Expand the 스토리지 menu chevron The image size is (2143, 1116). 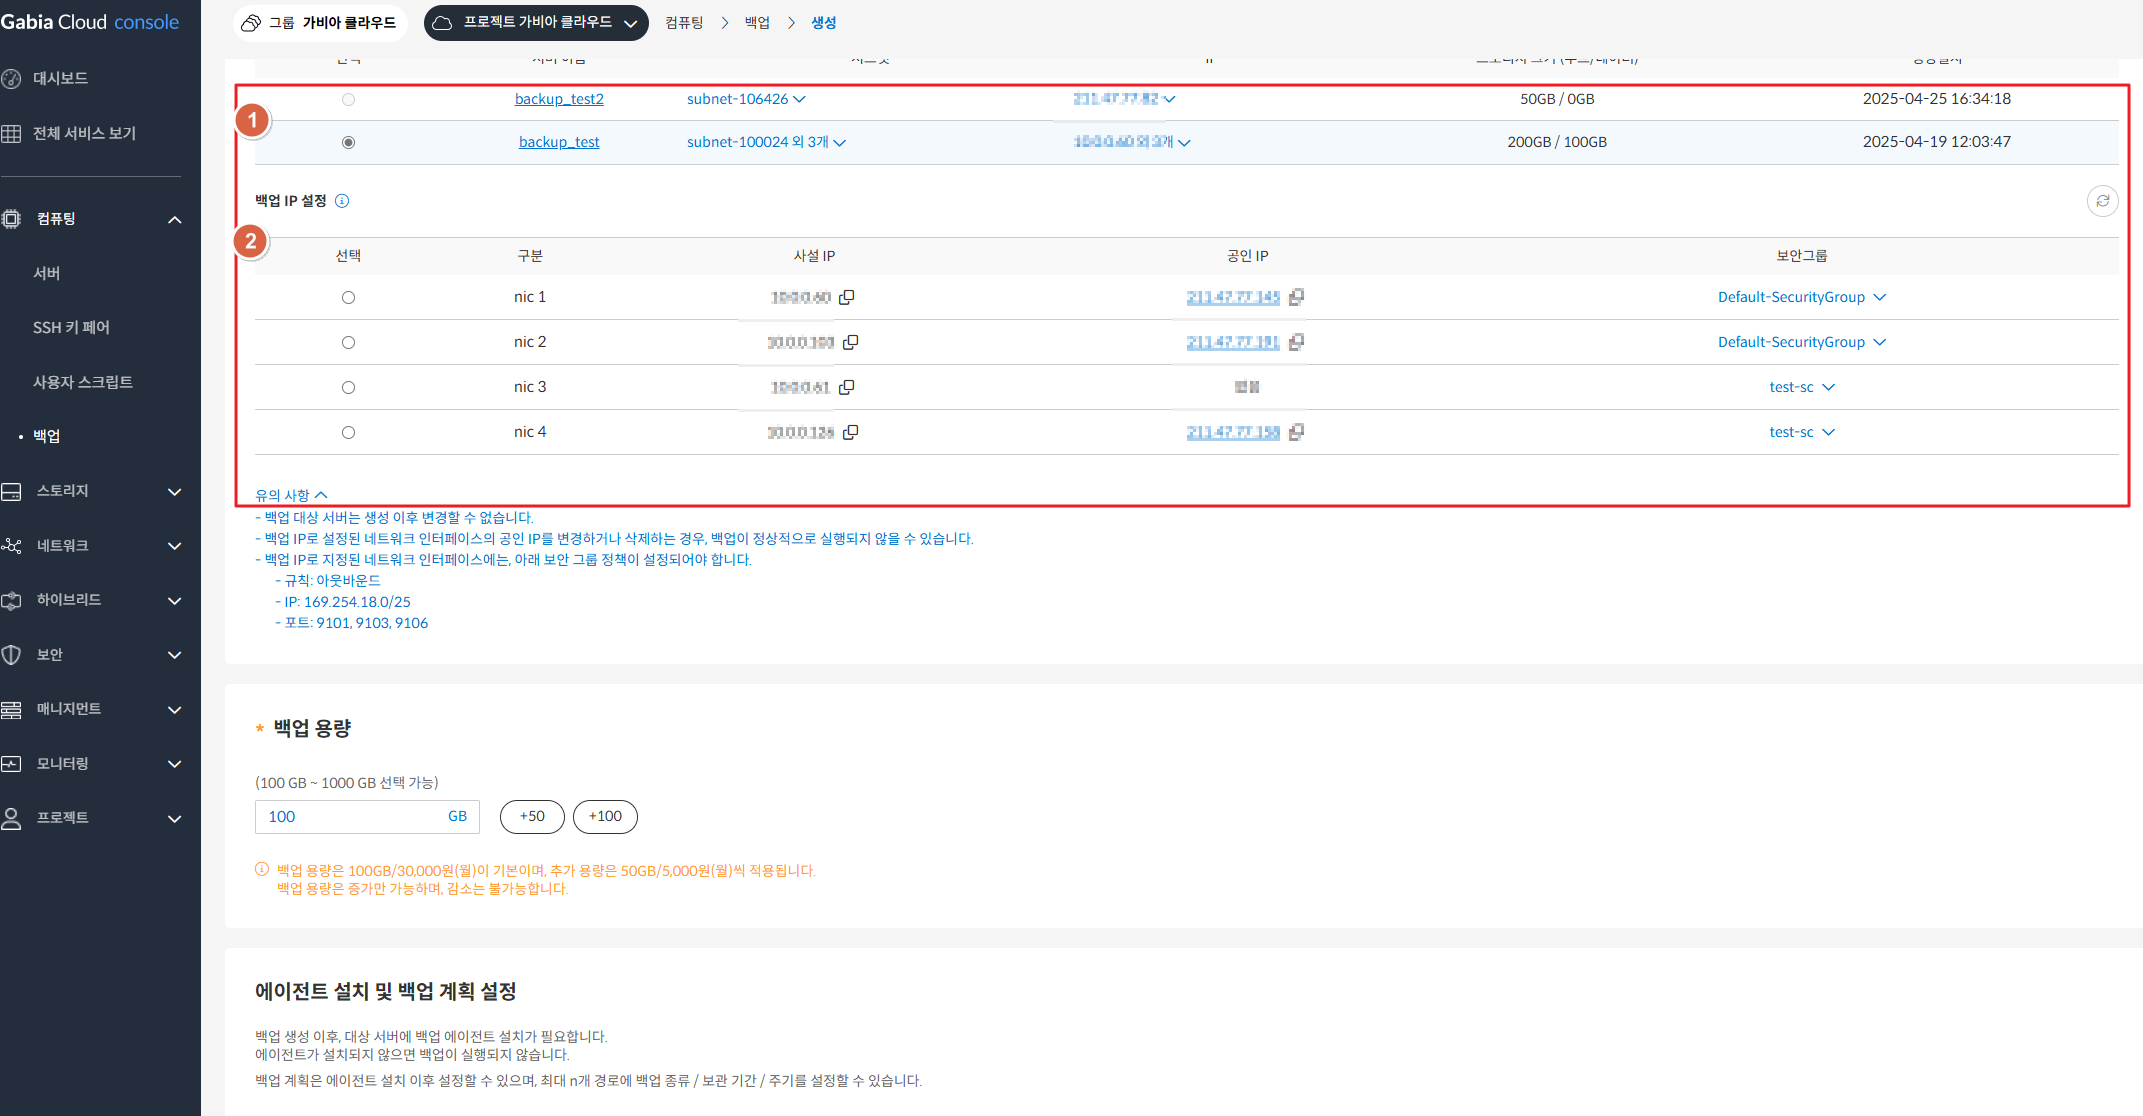click(175, 491)
